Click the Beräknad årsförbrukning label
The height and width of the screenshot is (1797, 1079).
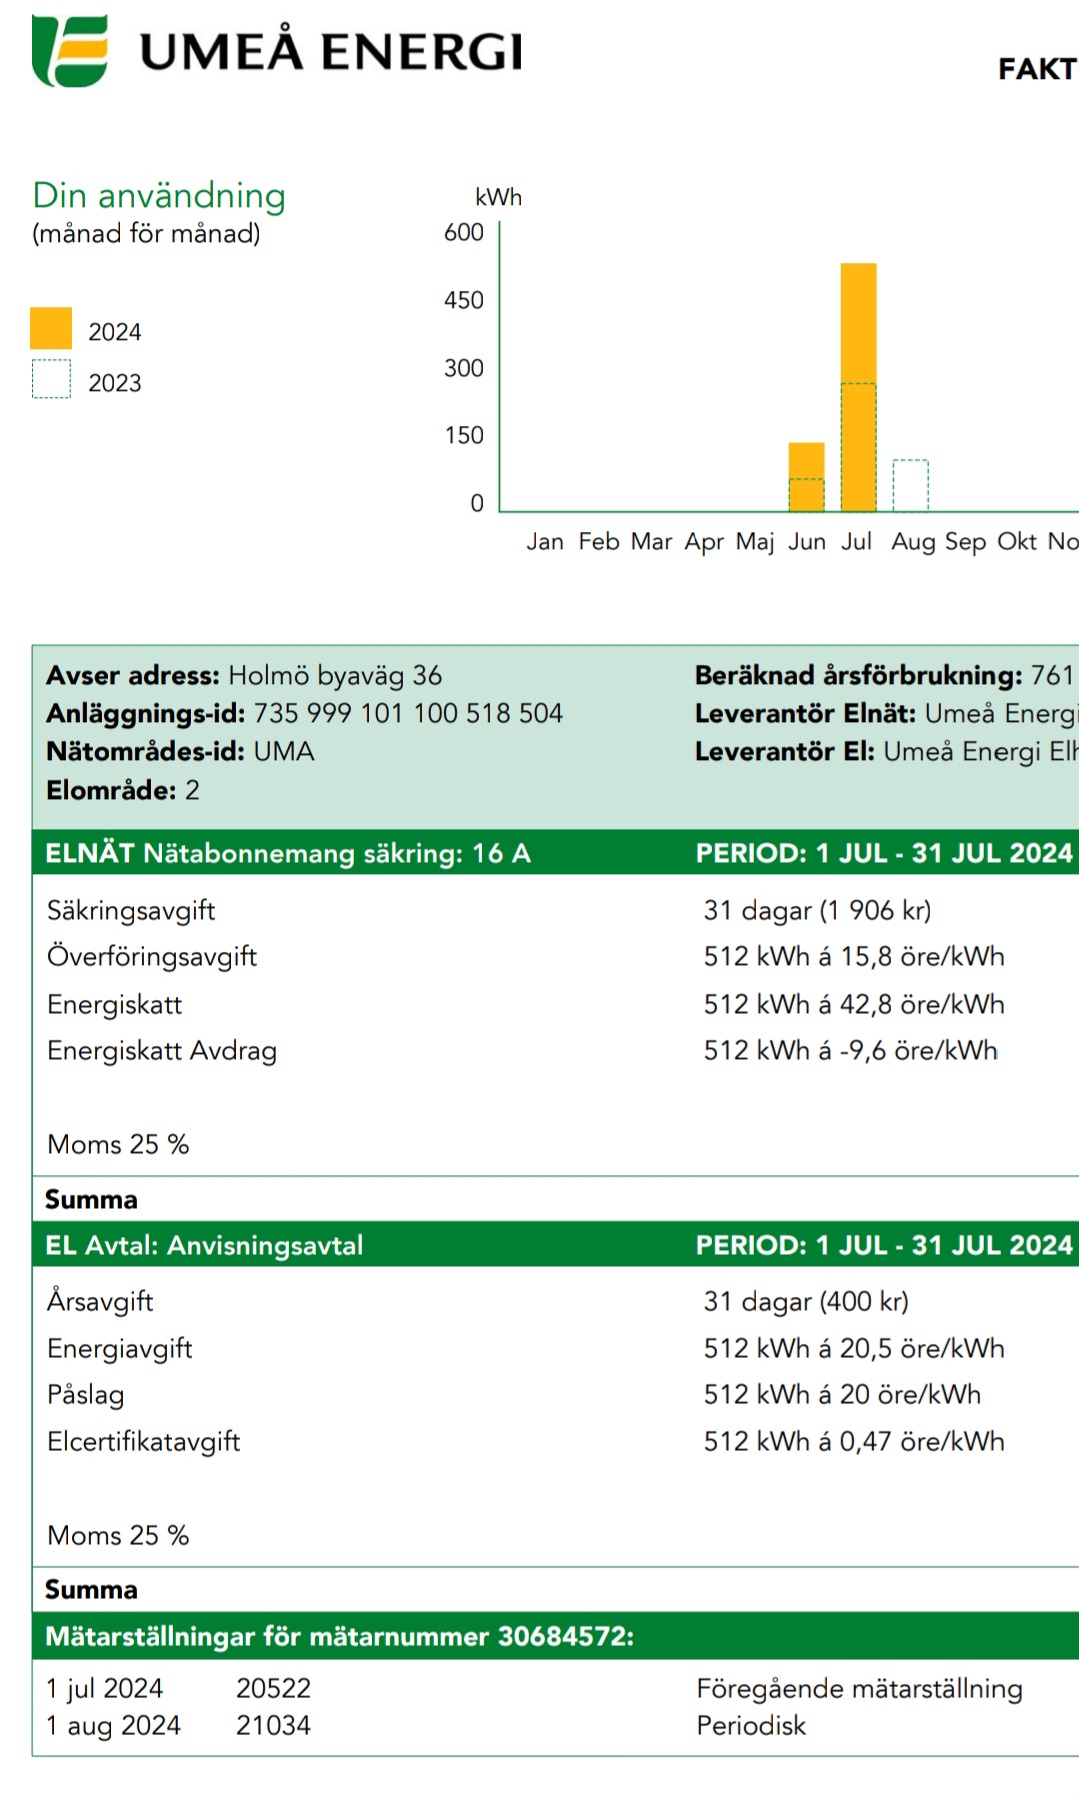(x=858, y=675)
